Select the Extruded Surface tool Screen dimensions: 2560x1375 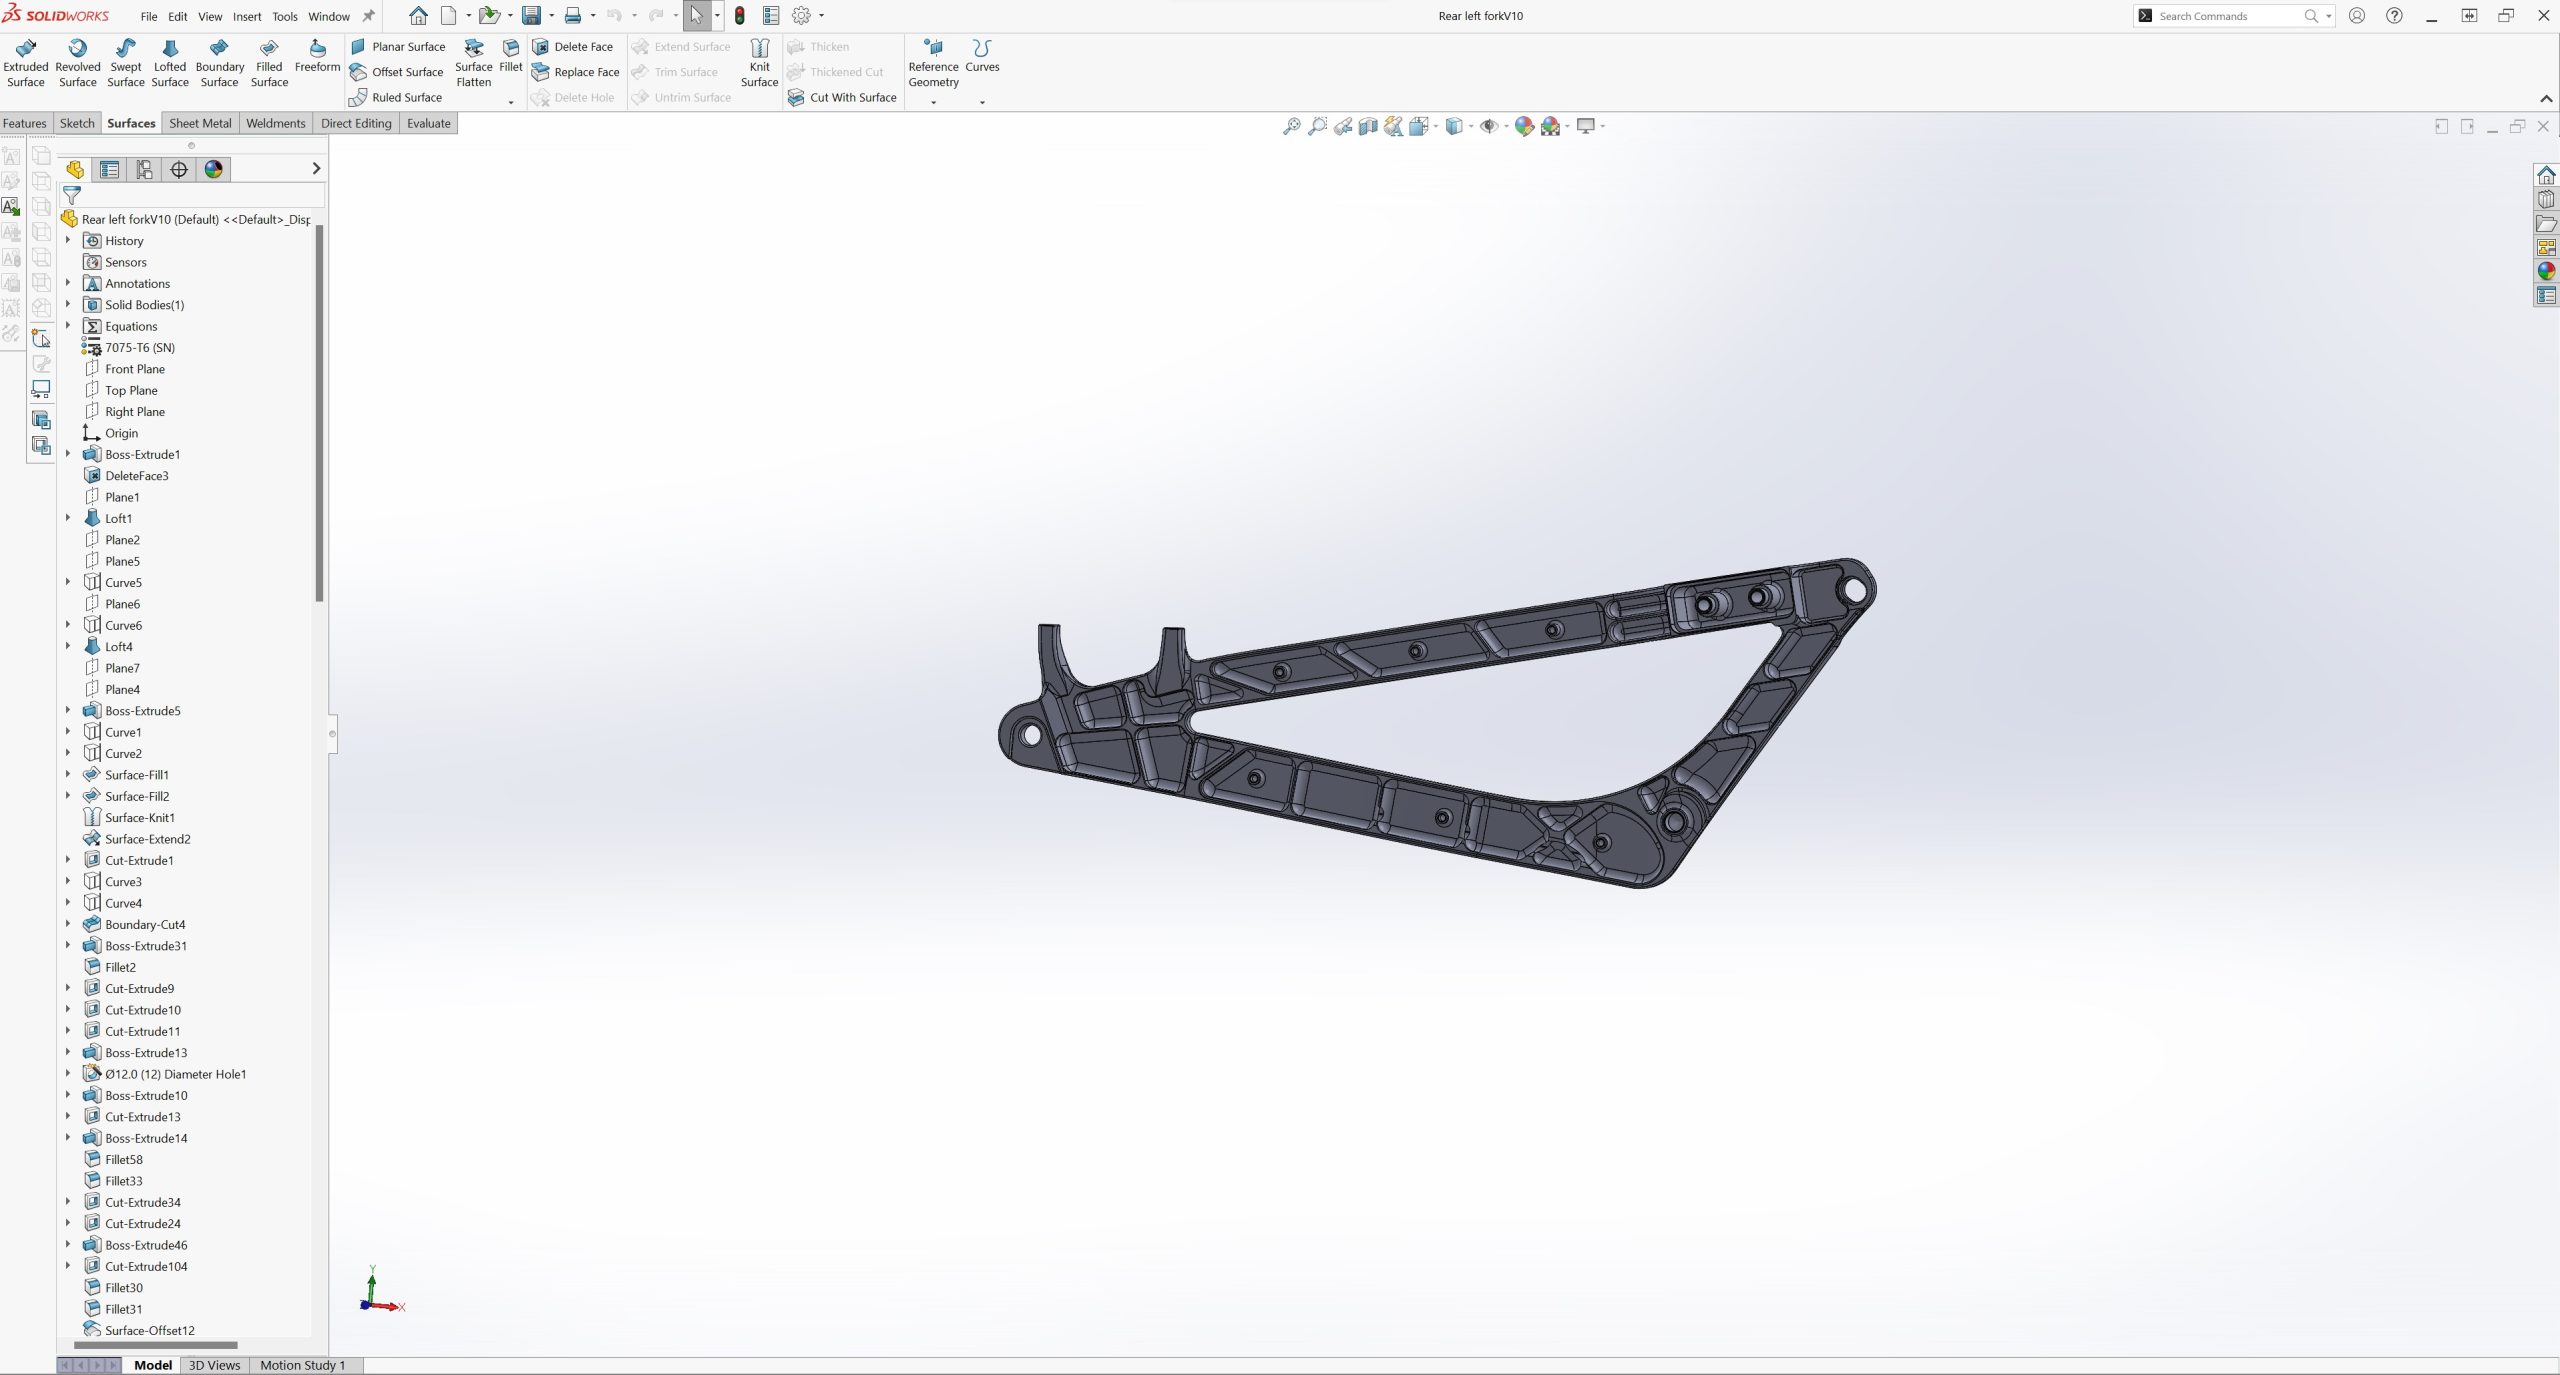(25, 63)
